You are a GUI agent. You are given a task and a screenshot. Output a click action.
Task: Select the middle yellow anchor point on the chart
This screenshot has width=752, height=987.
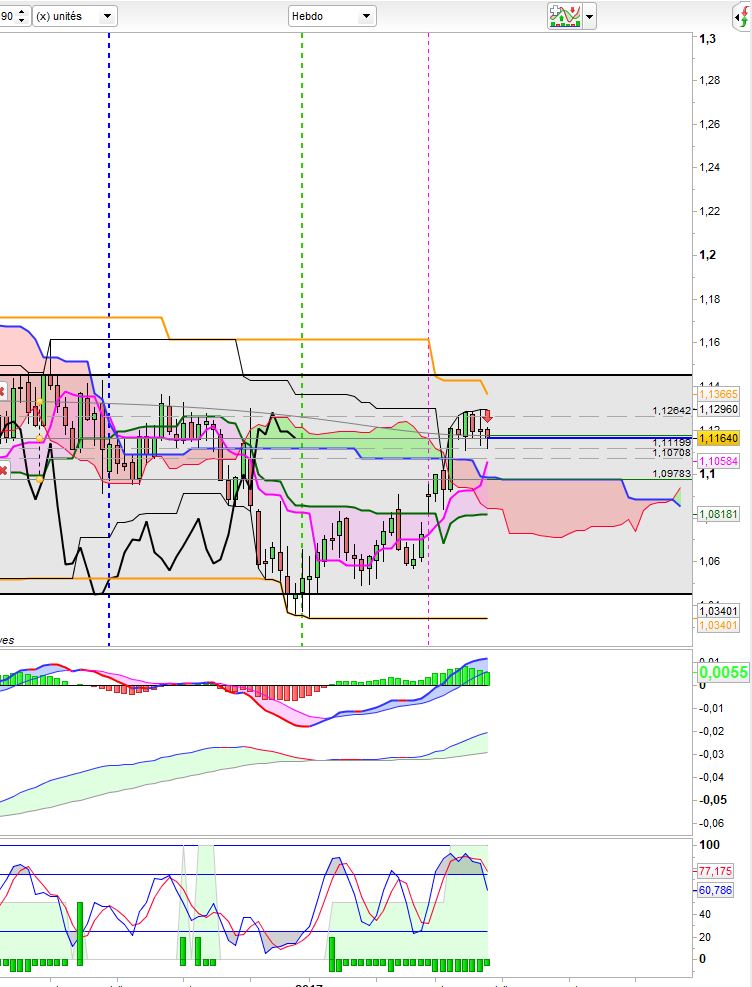[x=40, y=437]
